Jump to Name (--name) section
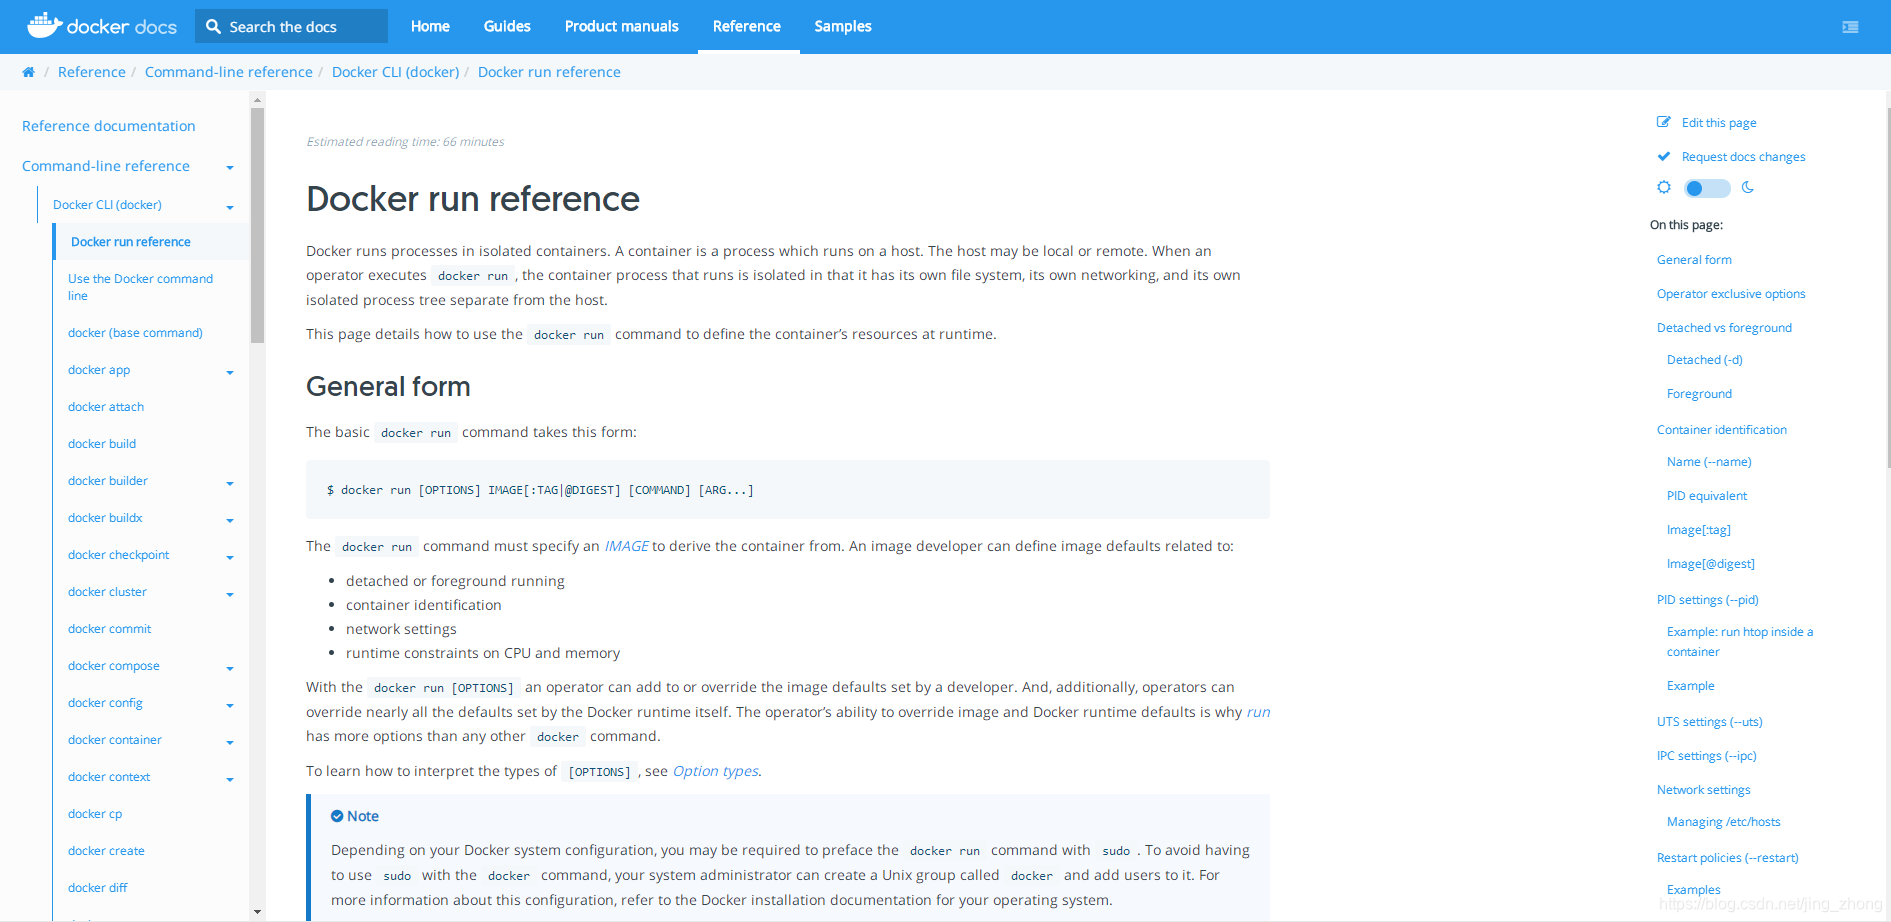The height and width of the screenshot is (922, 1891). [1709, 462]
